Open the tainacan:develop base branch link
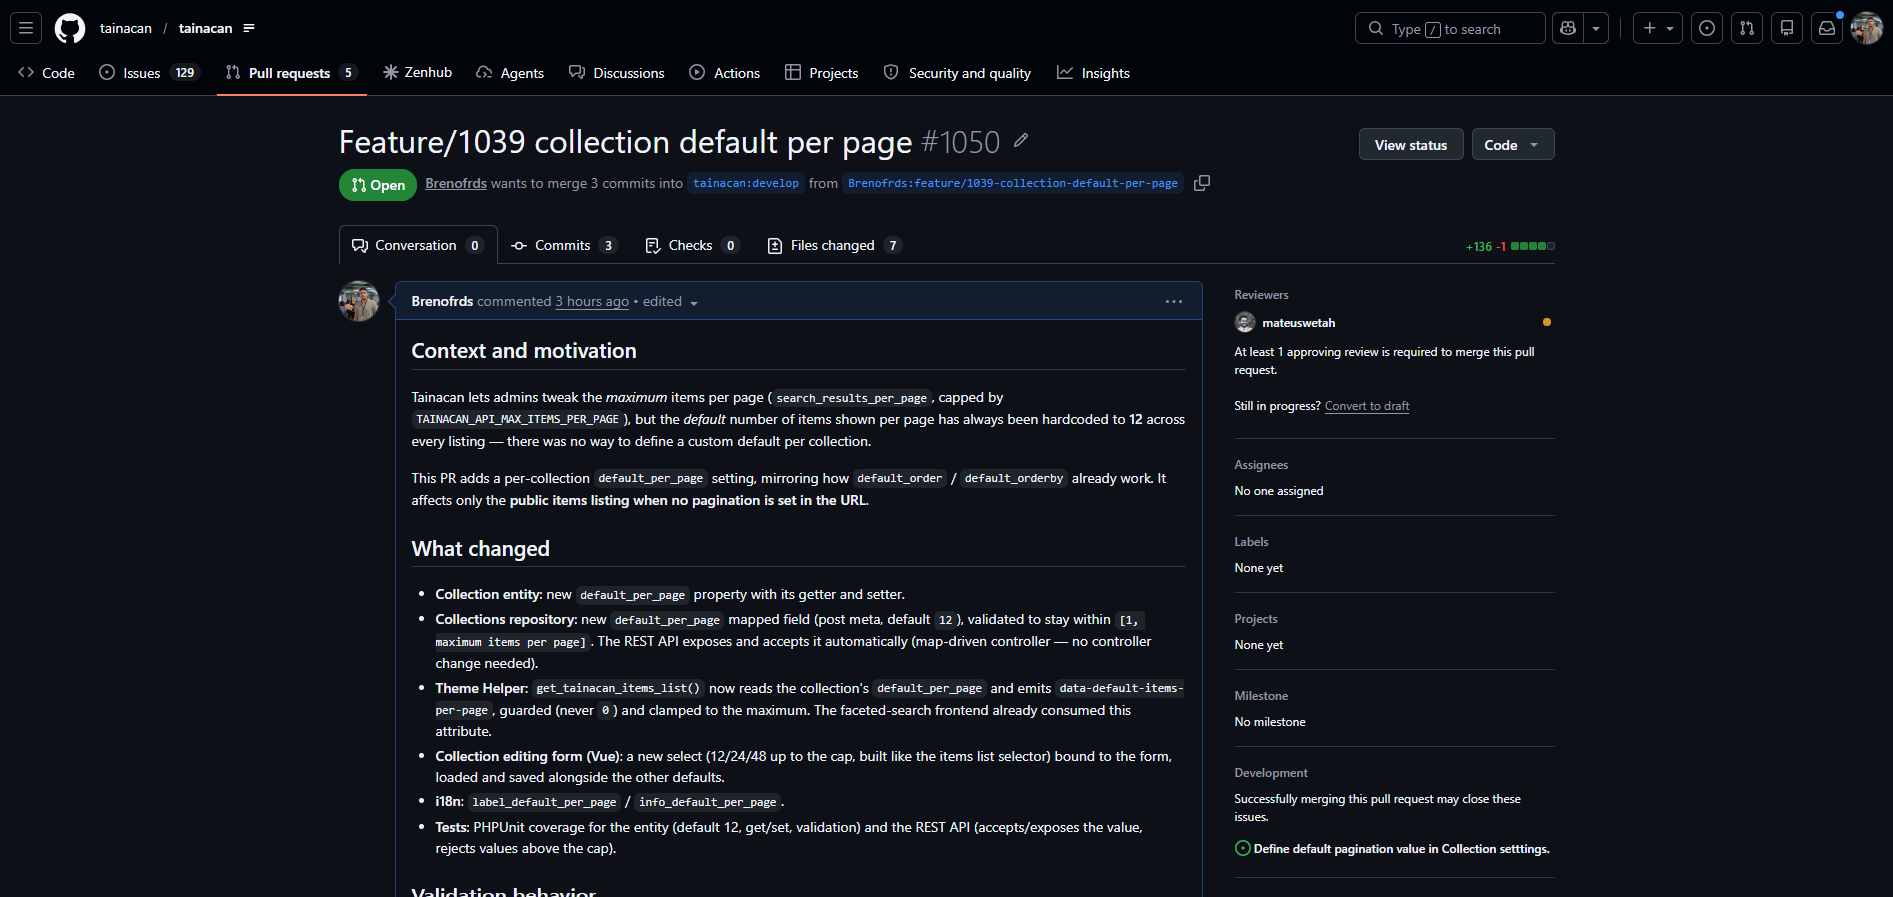 pos(746,183)
